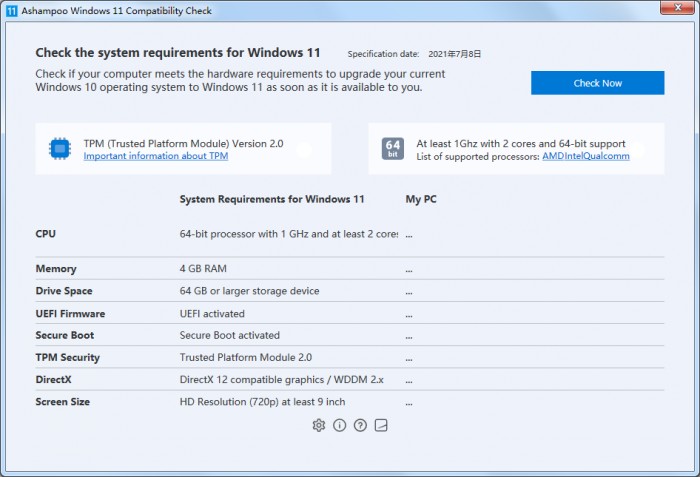Click the specification date value 2021年7月8日
This screenshot has height=477, width=700.
pyautogui.click(x=454, y=54)
